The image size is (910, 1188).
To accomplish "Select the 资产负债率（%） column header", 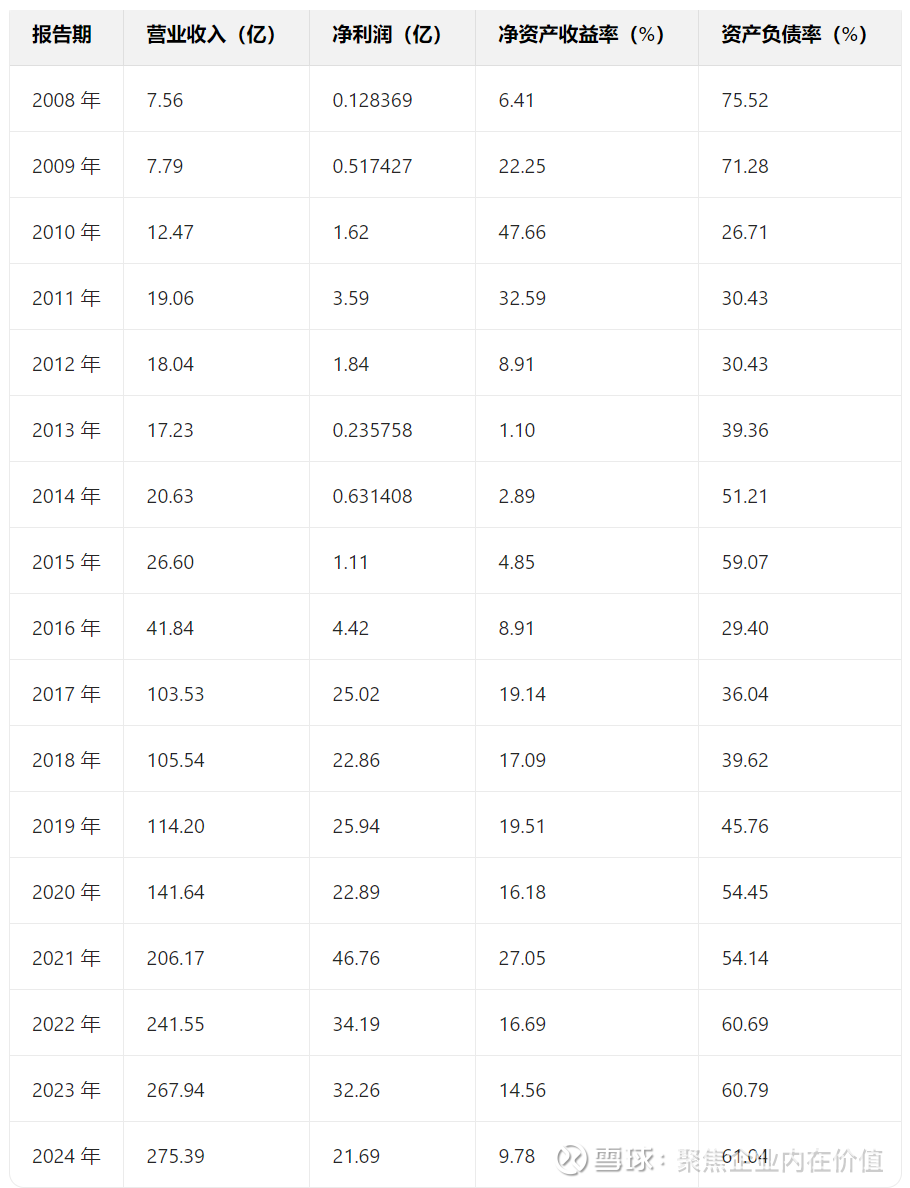I will pos(794,34).
